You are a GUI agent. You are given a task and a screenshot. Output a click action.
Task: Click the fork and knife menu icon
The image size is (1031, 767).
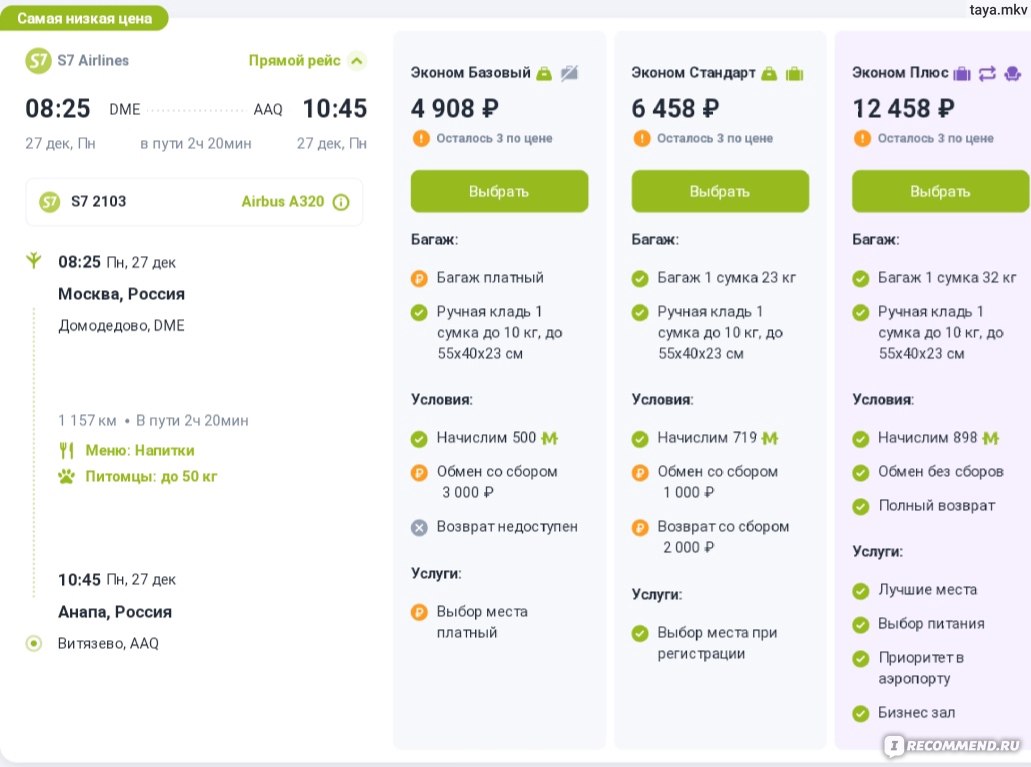coord(67,450)
